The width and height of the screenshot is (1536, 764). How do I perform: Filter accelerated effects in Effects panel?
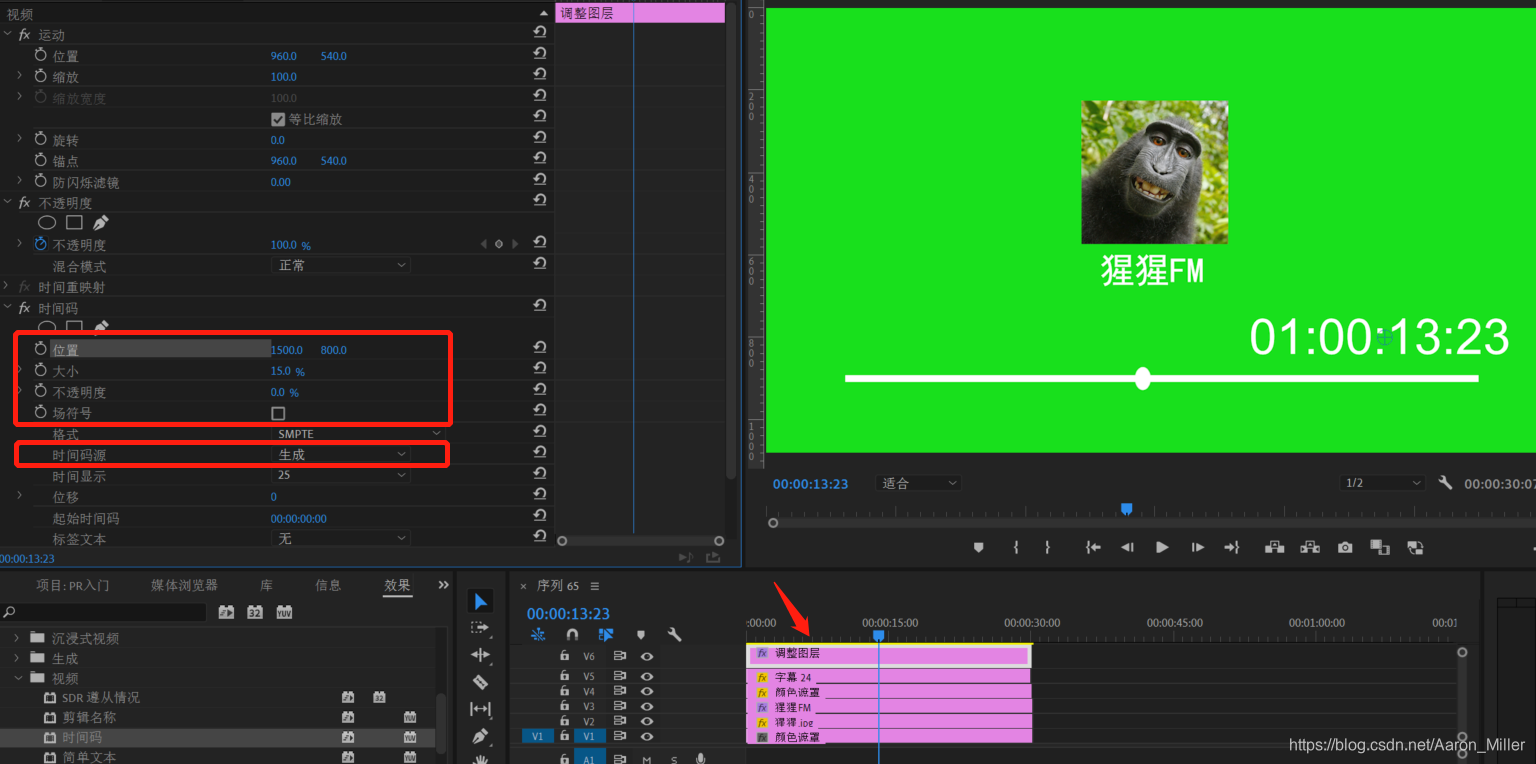(x=226, y=612)
